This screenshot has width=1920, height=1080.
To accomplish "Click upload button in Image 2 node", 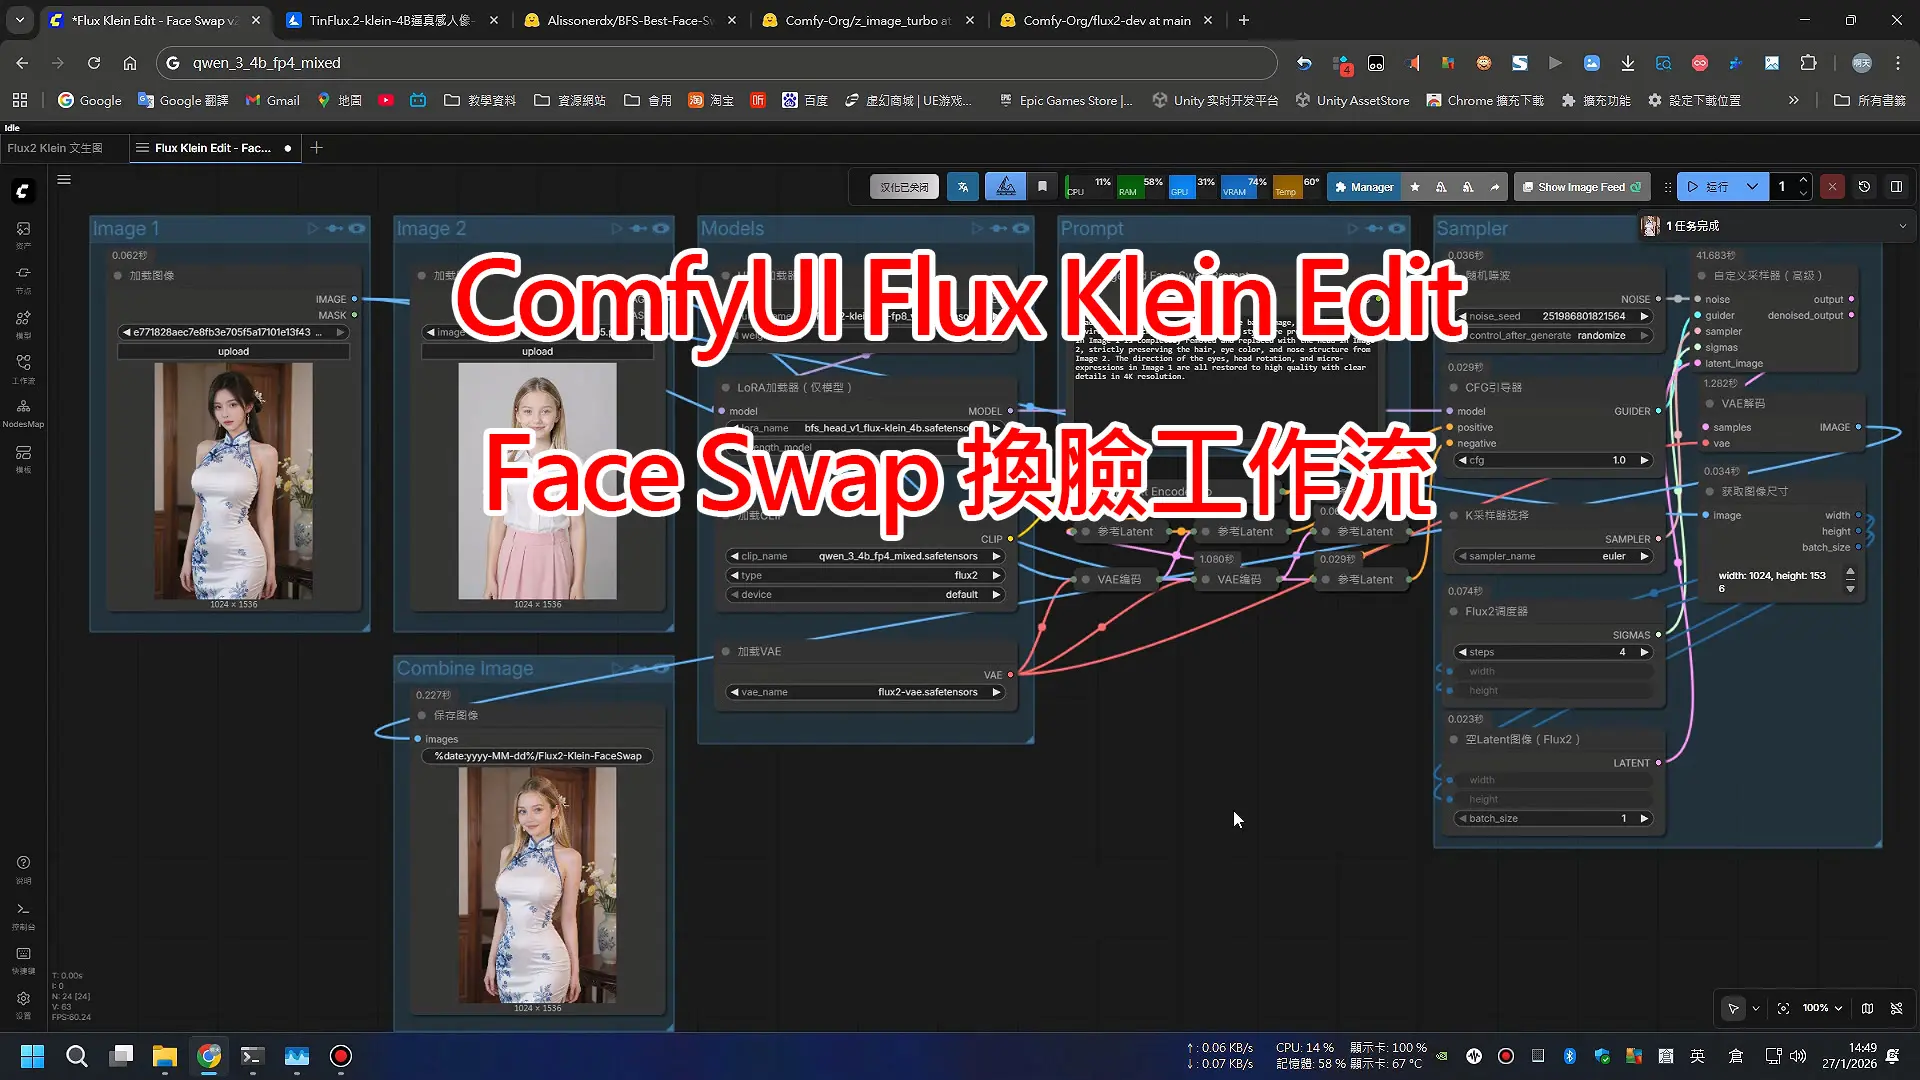I will pos(537,351).
